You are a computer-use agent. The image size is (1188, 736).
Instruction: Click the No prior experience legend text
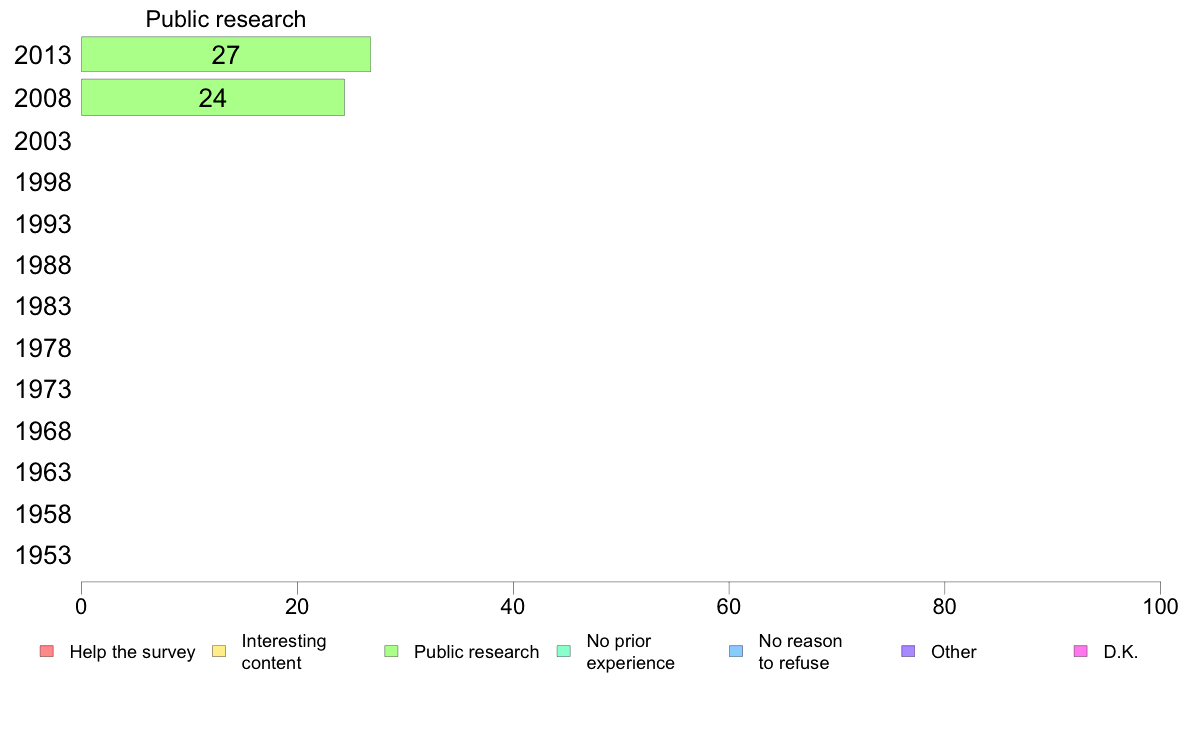pyautogui.click(x=630, y=652)
